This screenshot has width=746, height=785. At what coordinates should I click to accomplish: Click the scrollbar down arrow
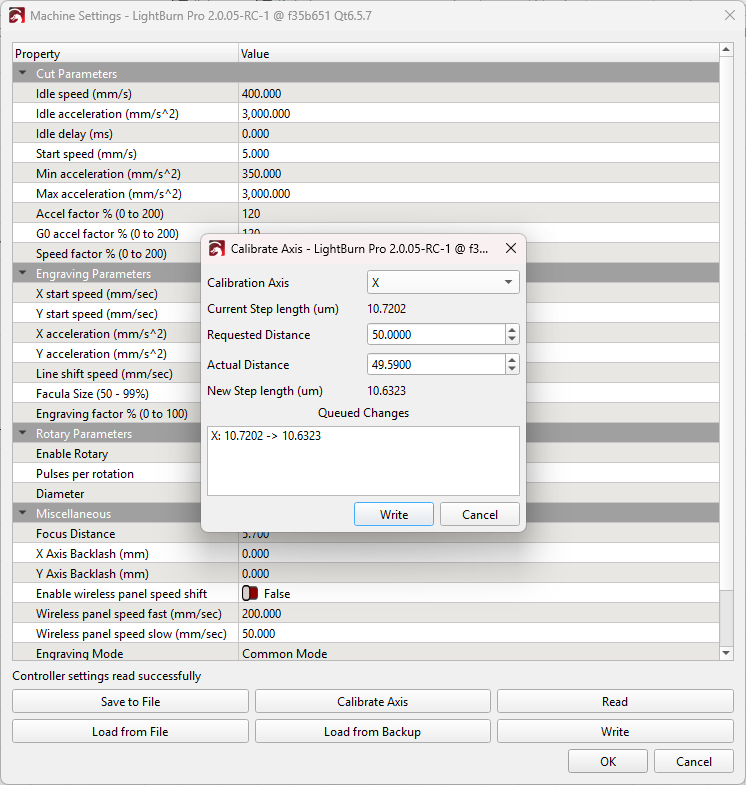[x=726, y=653]
